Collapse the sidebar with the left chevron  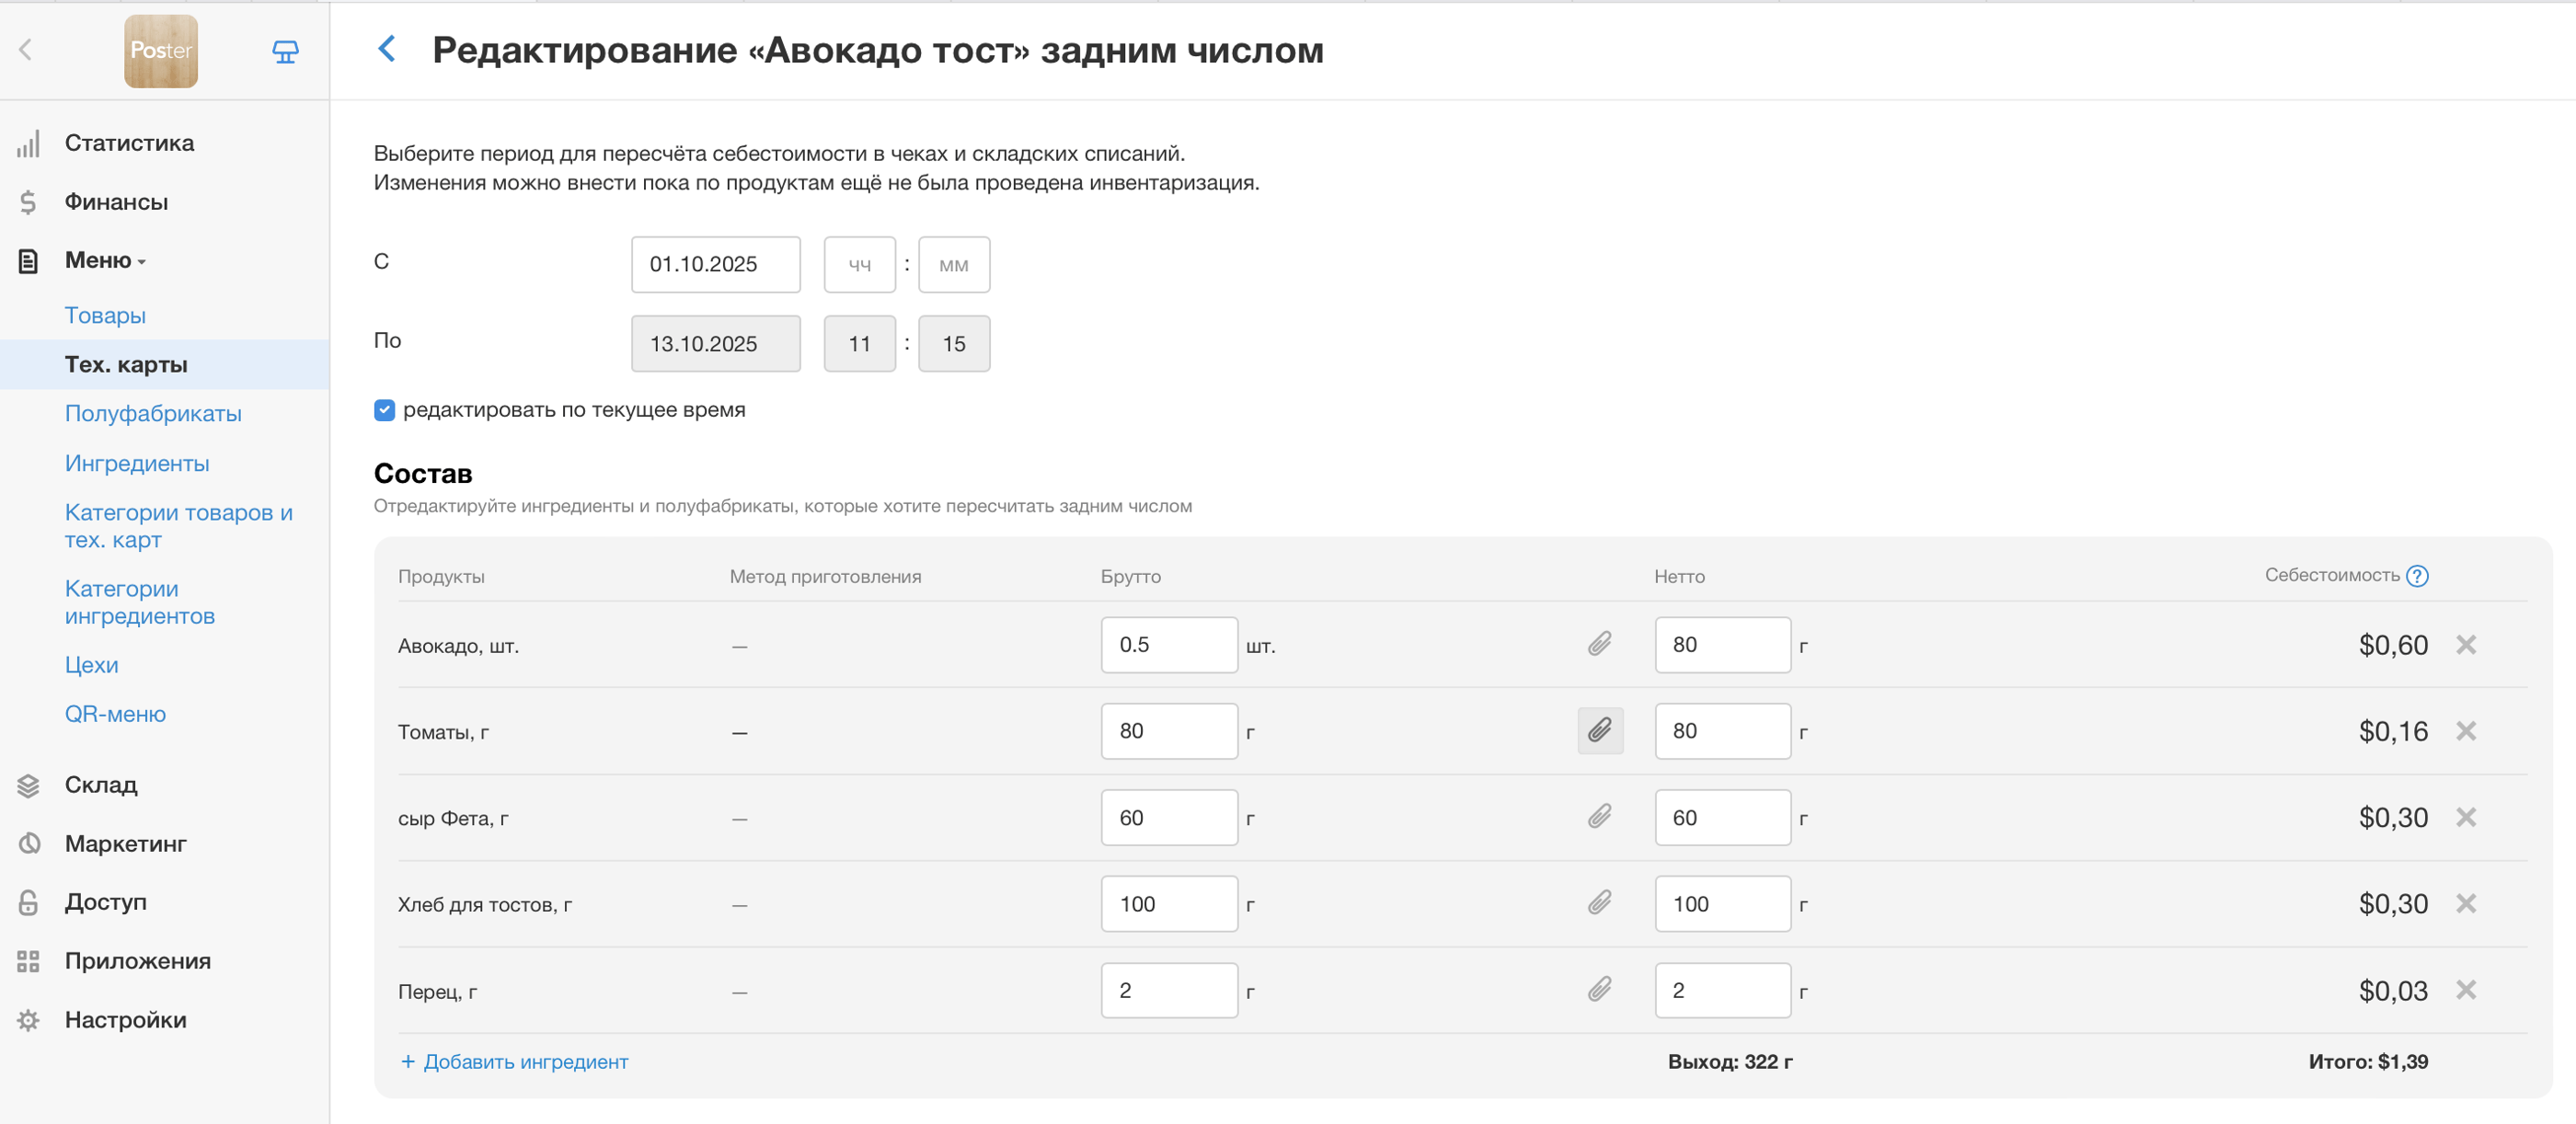26,49
